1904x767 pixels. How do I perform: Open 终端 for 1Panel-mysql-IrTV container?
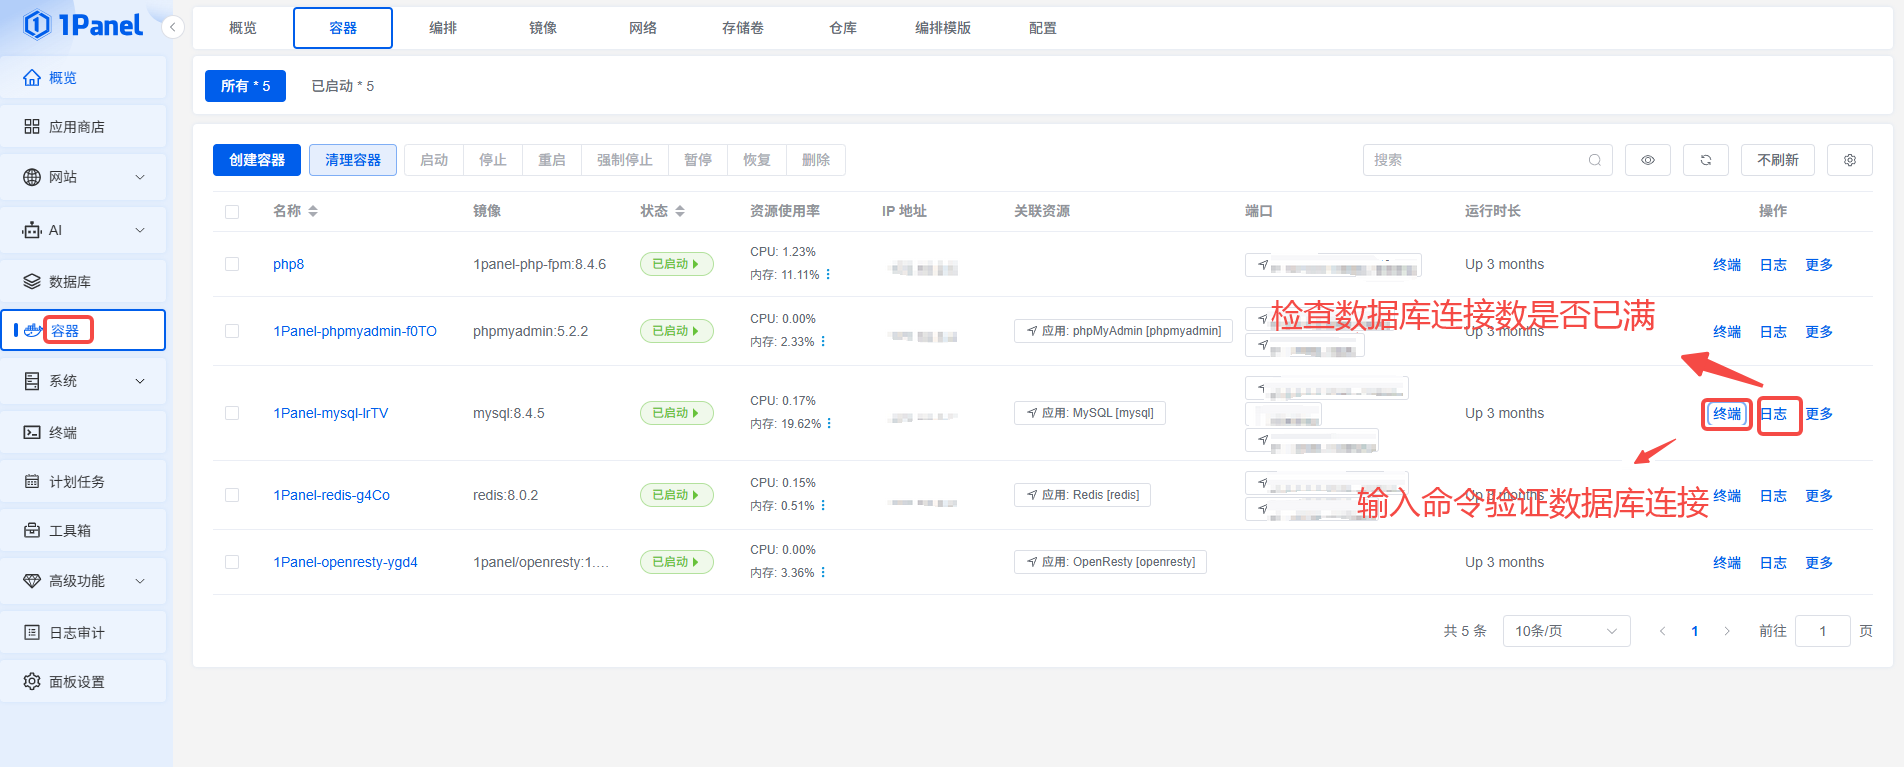[1726, 414]
